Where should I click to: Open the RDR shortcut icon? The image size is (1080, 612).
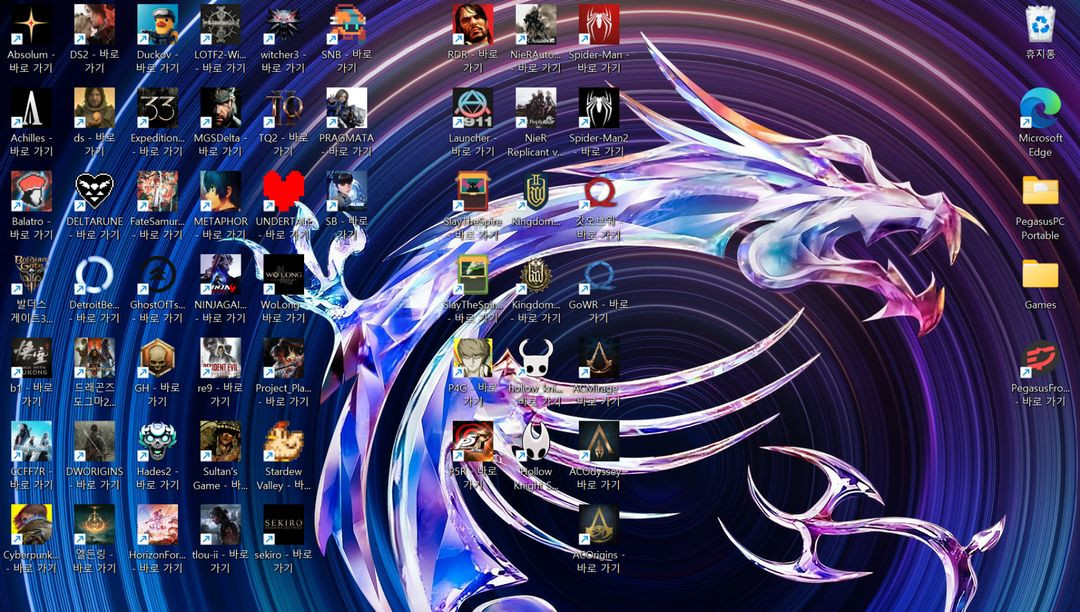click(472, 25)
